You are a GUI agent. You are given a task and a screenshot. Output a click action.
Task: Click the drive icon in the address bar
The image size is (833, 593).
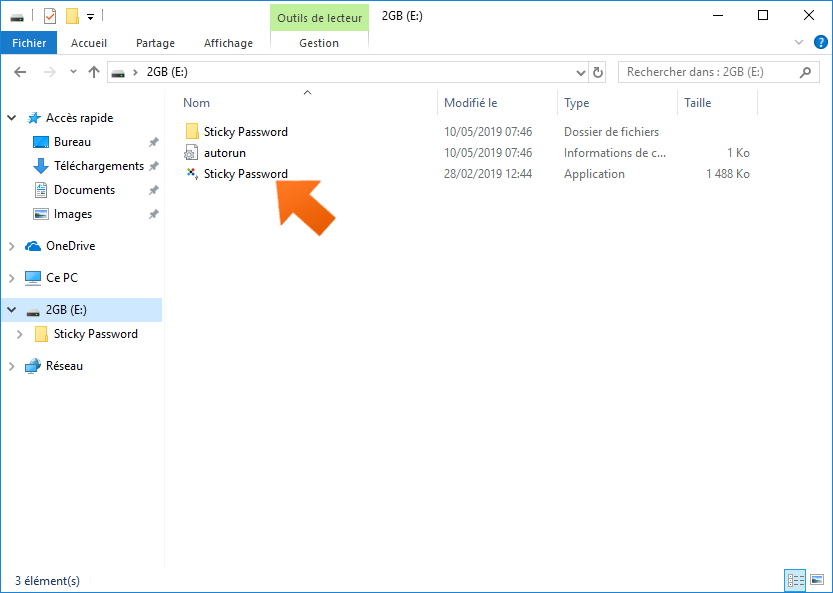(x=118, y=73)
